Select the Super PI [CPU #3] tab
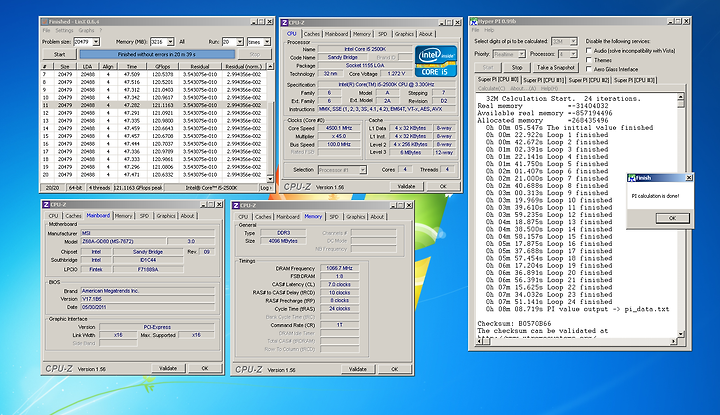Image resolution: width=720 pixels, height=415 pixels. (x=635, y=80)
